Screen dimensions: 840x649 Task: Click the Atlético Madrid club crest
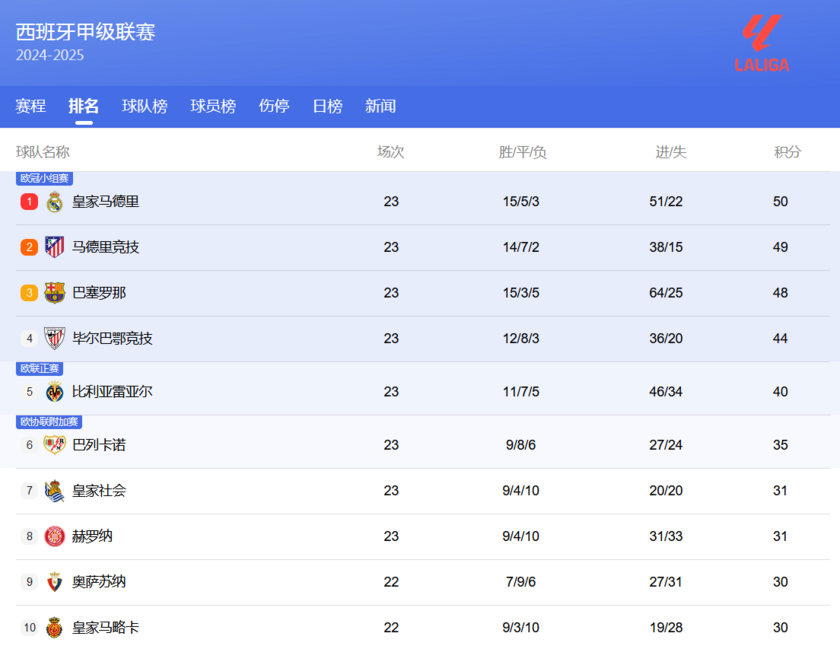[x=53, y=247]
